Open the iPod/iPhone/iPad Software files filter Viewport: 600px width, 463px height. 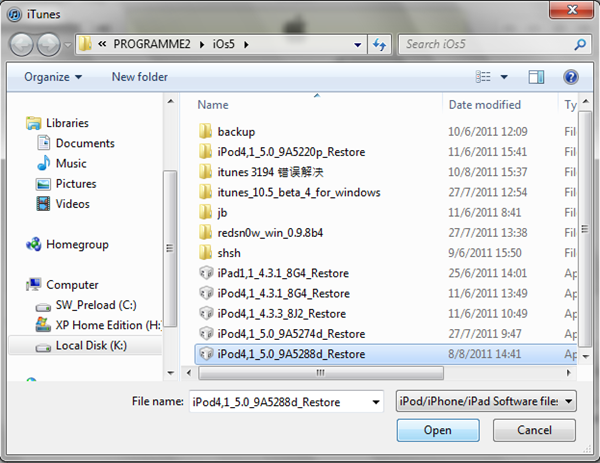(486, 401)
